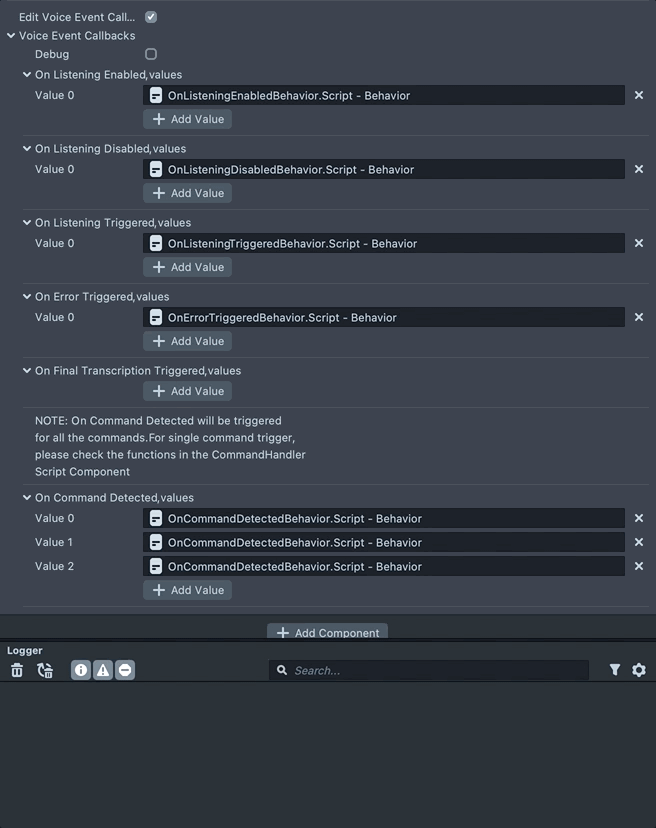
Task: Clear the Logger with the trash icon
Action: (17, 670)
